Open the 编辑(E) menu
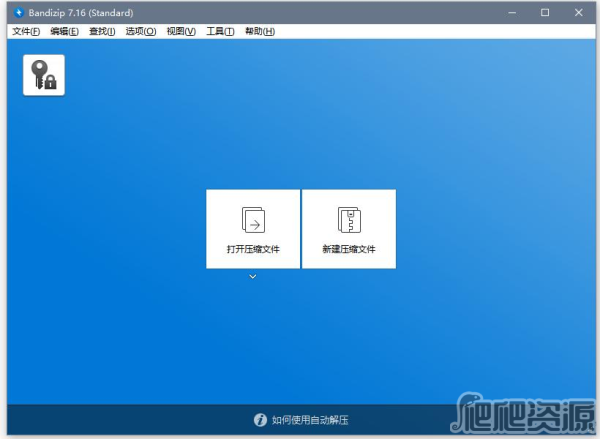Image resolution: width=600 pixels, height=439 pixels. pyautogui.click(x=65, y=31)
